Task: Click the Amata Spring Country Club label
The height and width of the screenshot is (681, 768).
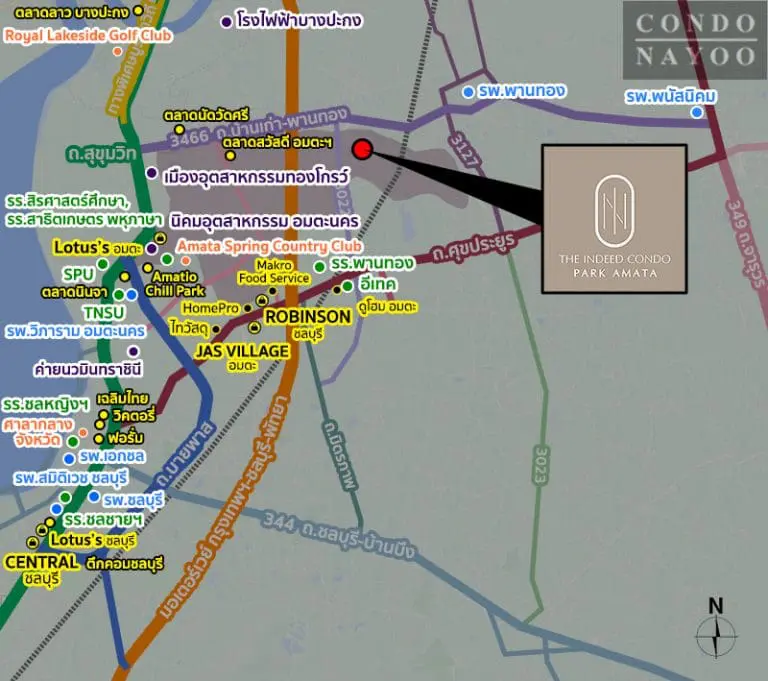Action: pos(269,246)
